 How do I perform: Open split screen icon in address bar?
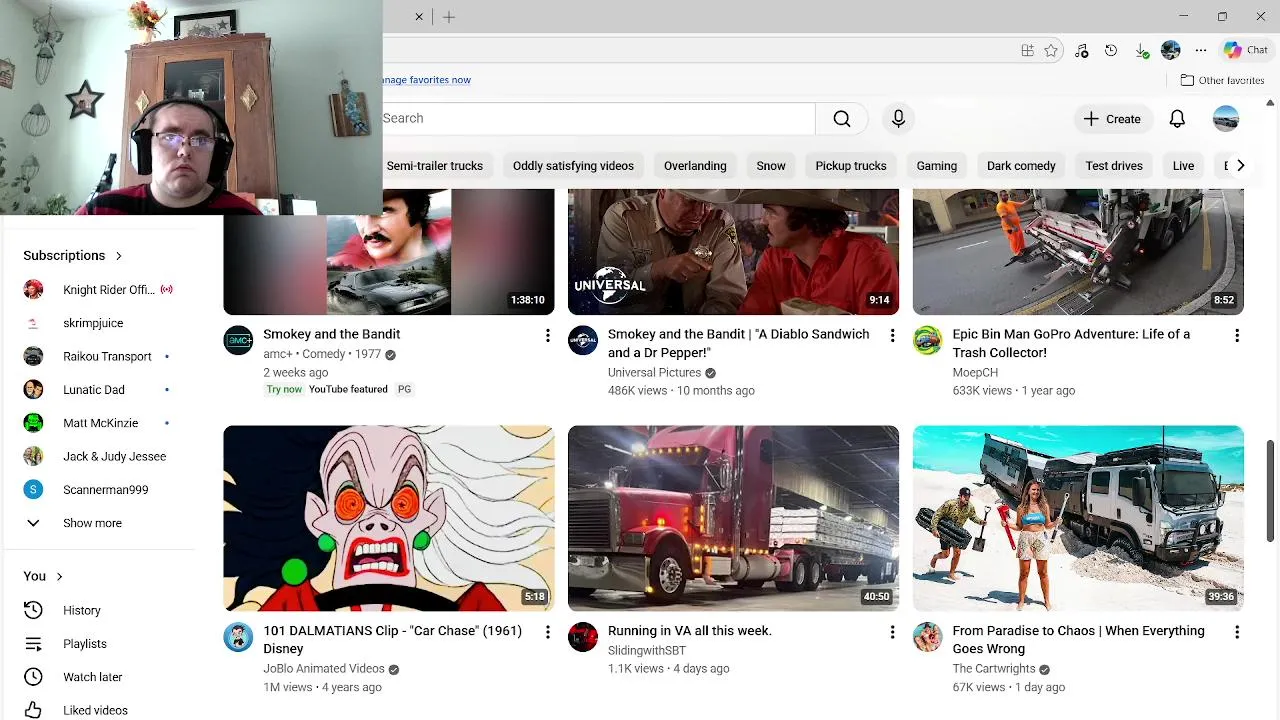pos(1027,50)
